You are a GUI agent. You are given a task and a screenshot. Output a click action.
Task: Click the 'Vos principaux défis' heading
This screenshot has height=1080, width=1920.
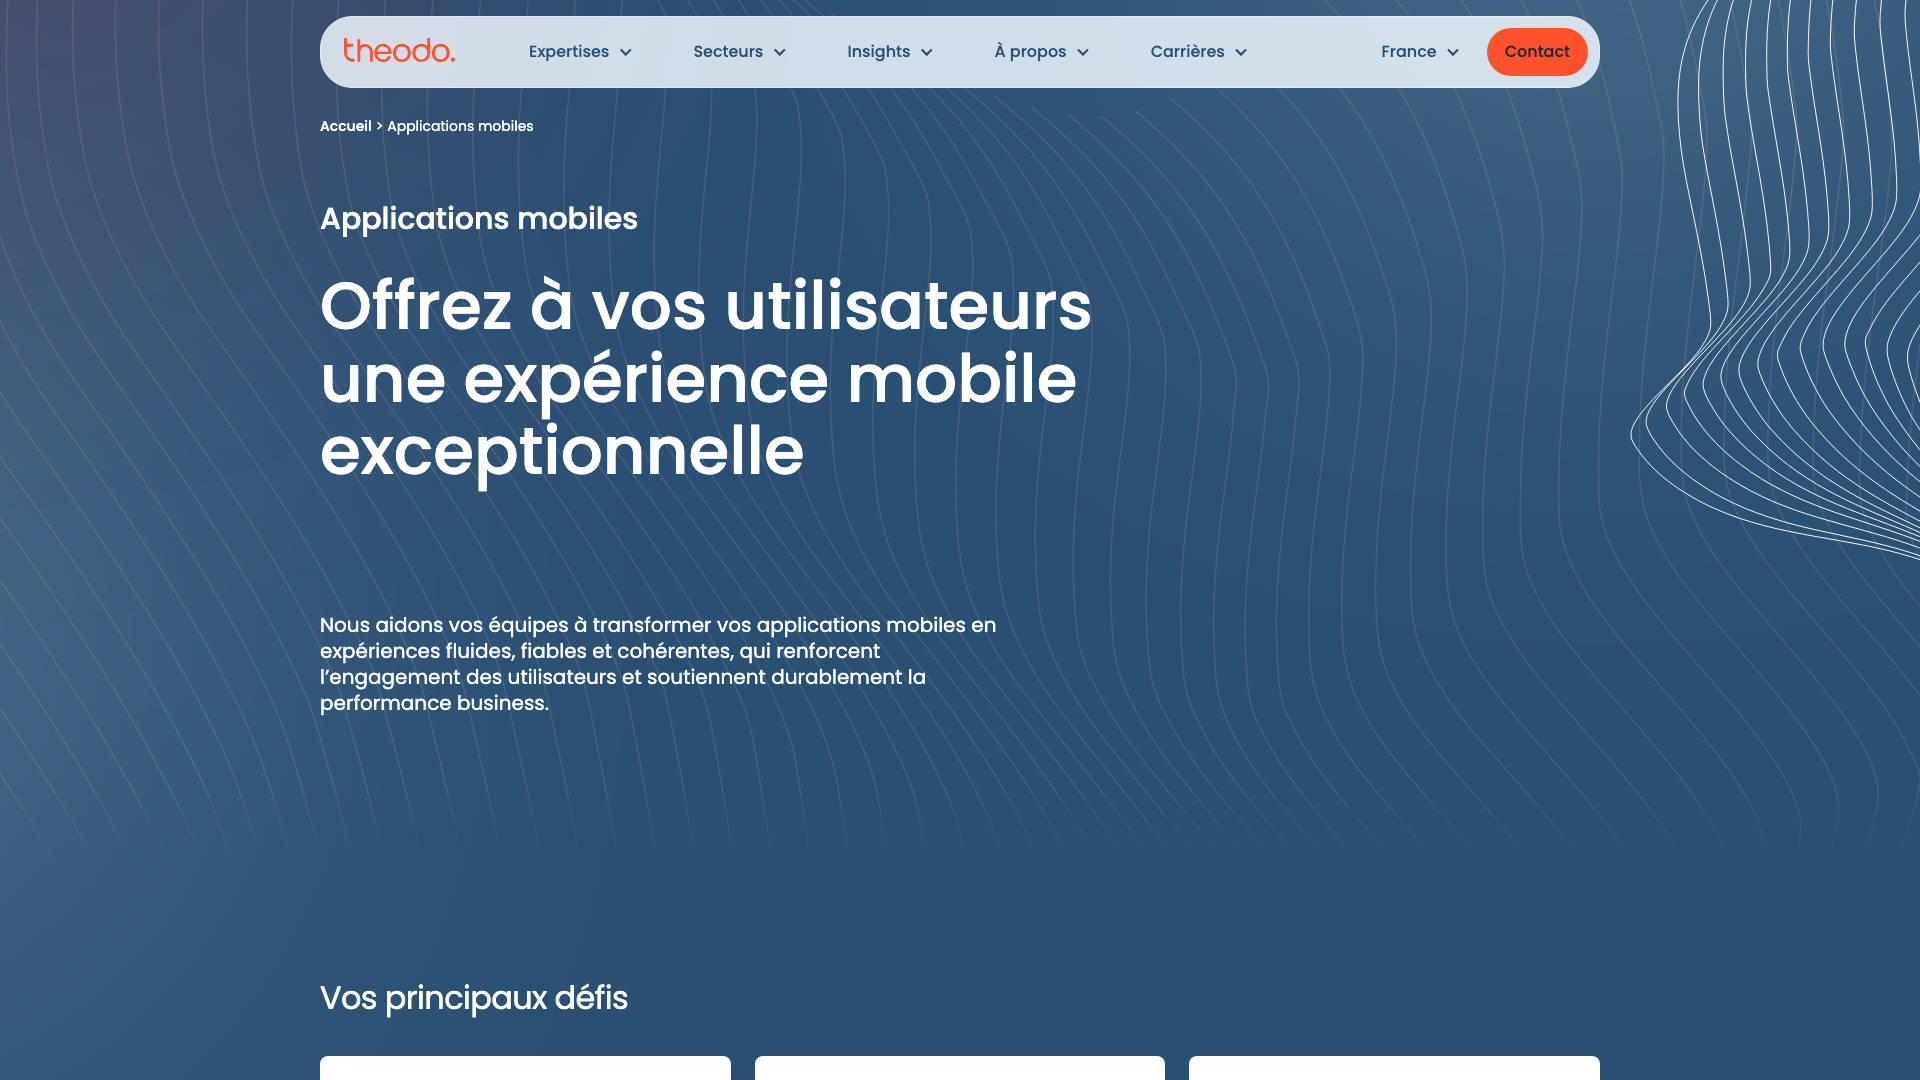pos(474,998)
